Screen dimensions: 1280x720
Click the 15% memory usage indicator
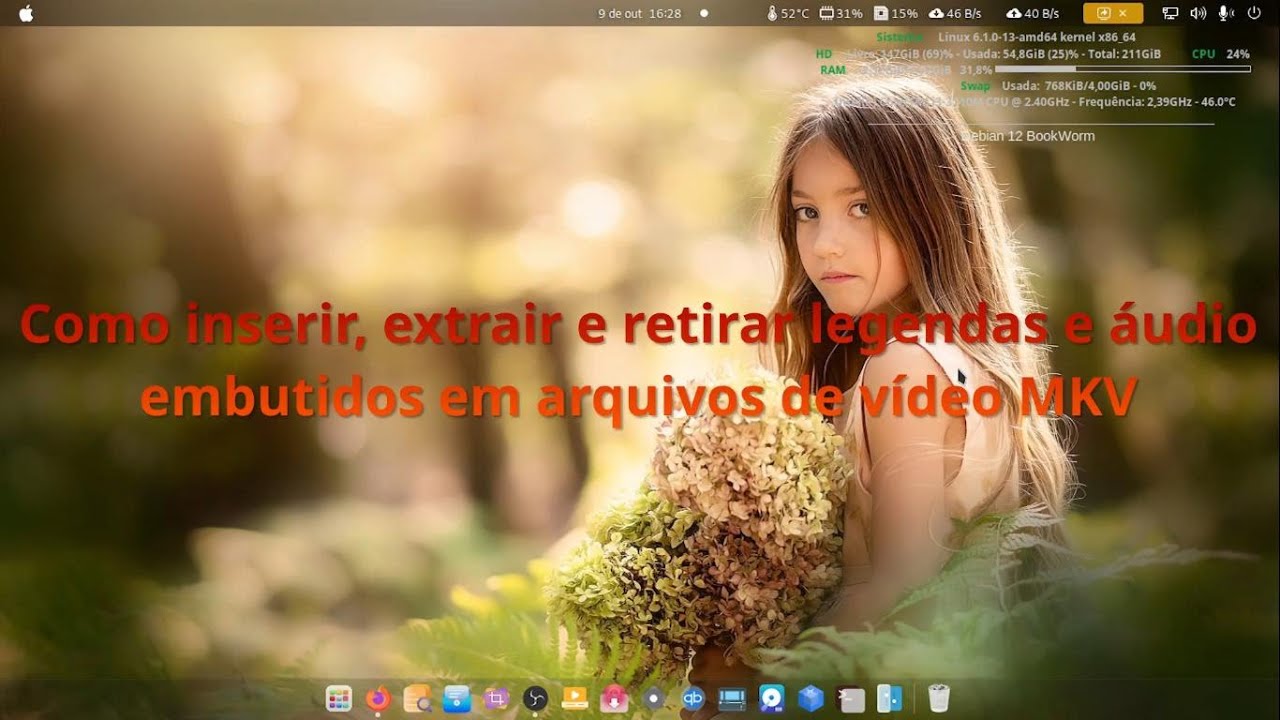tap(896, 13)
